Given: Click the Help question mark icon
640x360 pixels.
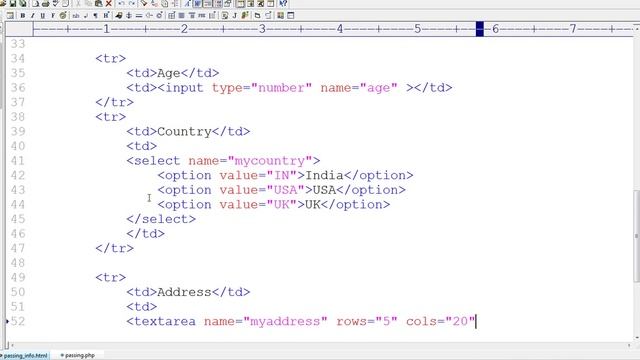Looking at the screenshot, I should click(283, 3).
